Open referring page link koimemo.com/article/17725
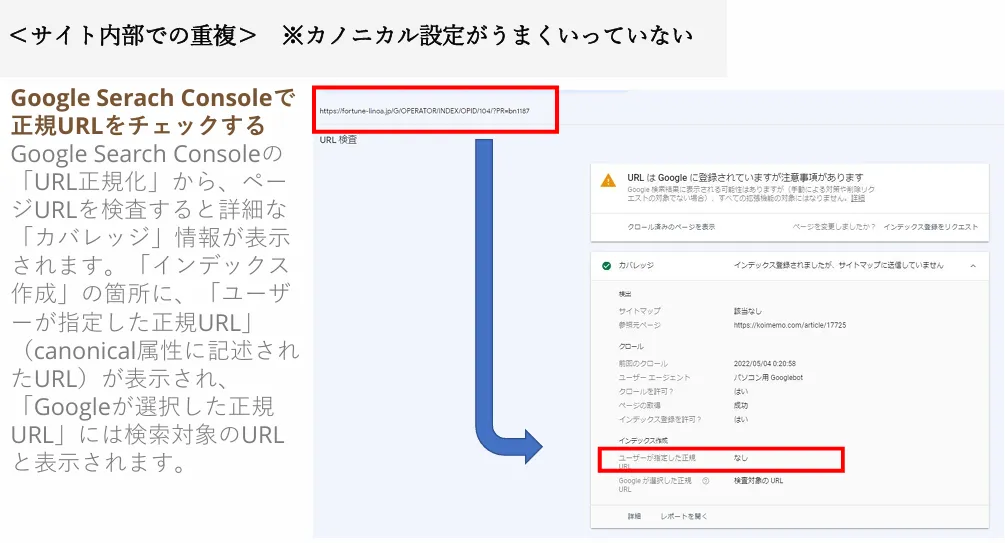This screenshot has height=543, width=1005. coord(790,325)
